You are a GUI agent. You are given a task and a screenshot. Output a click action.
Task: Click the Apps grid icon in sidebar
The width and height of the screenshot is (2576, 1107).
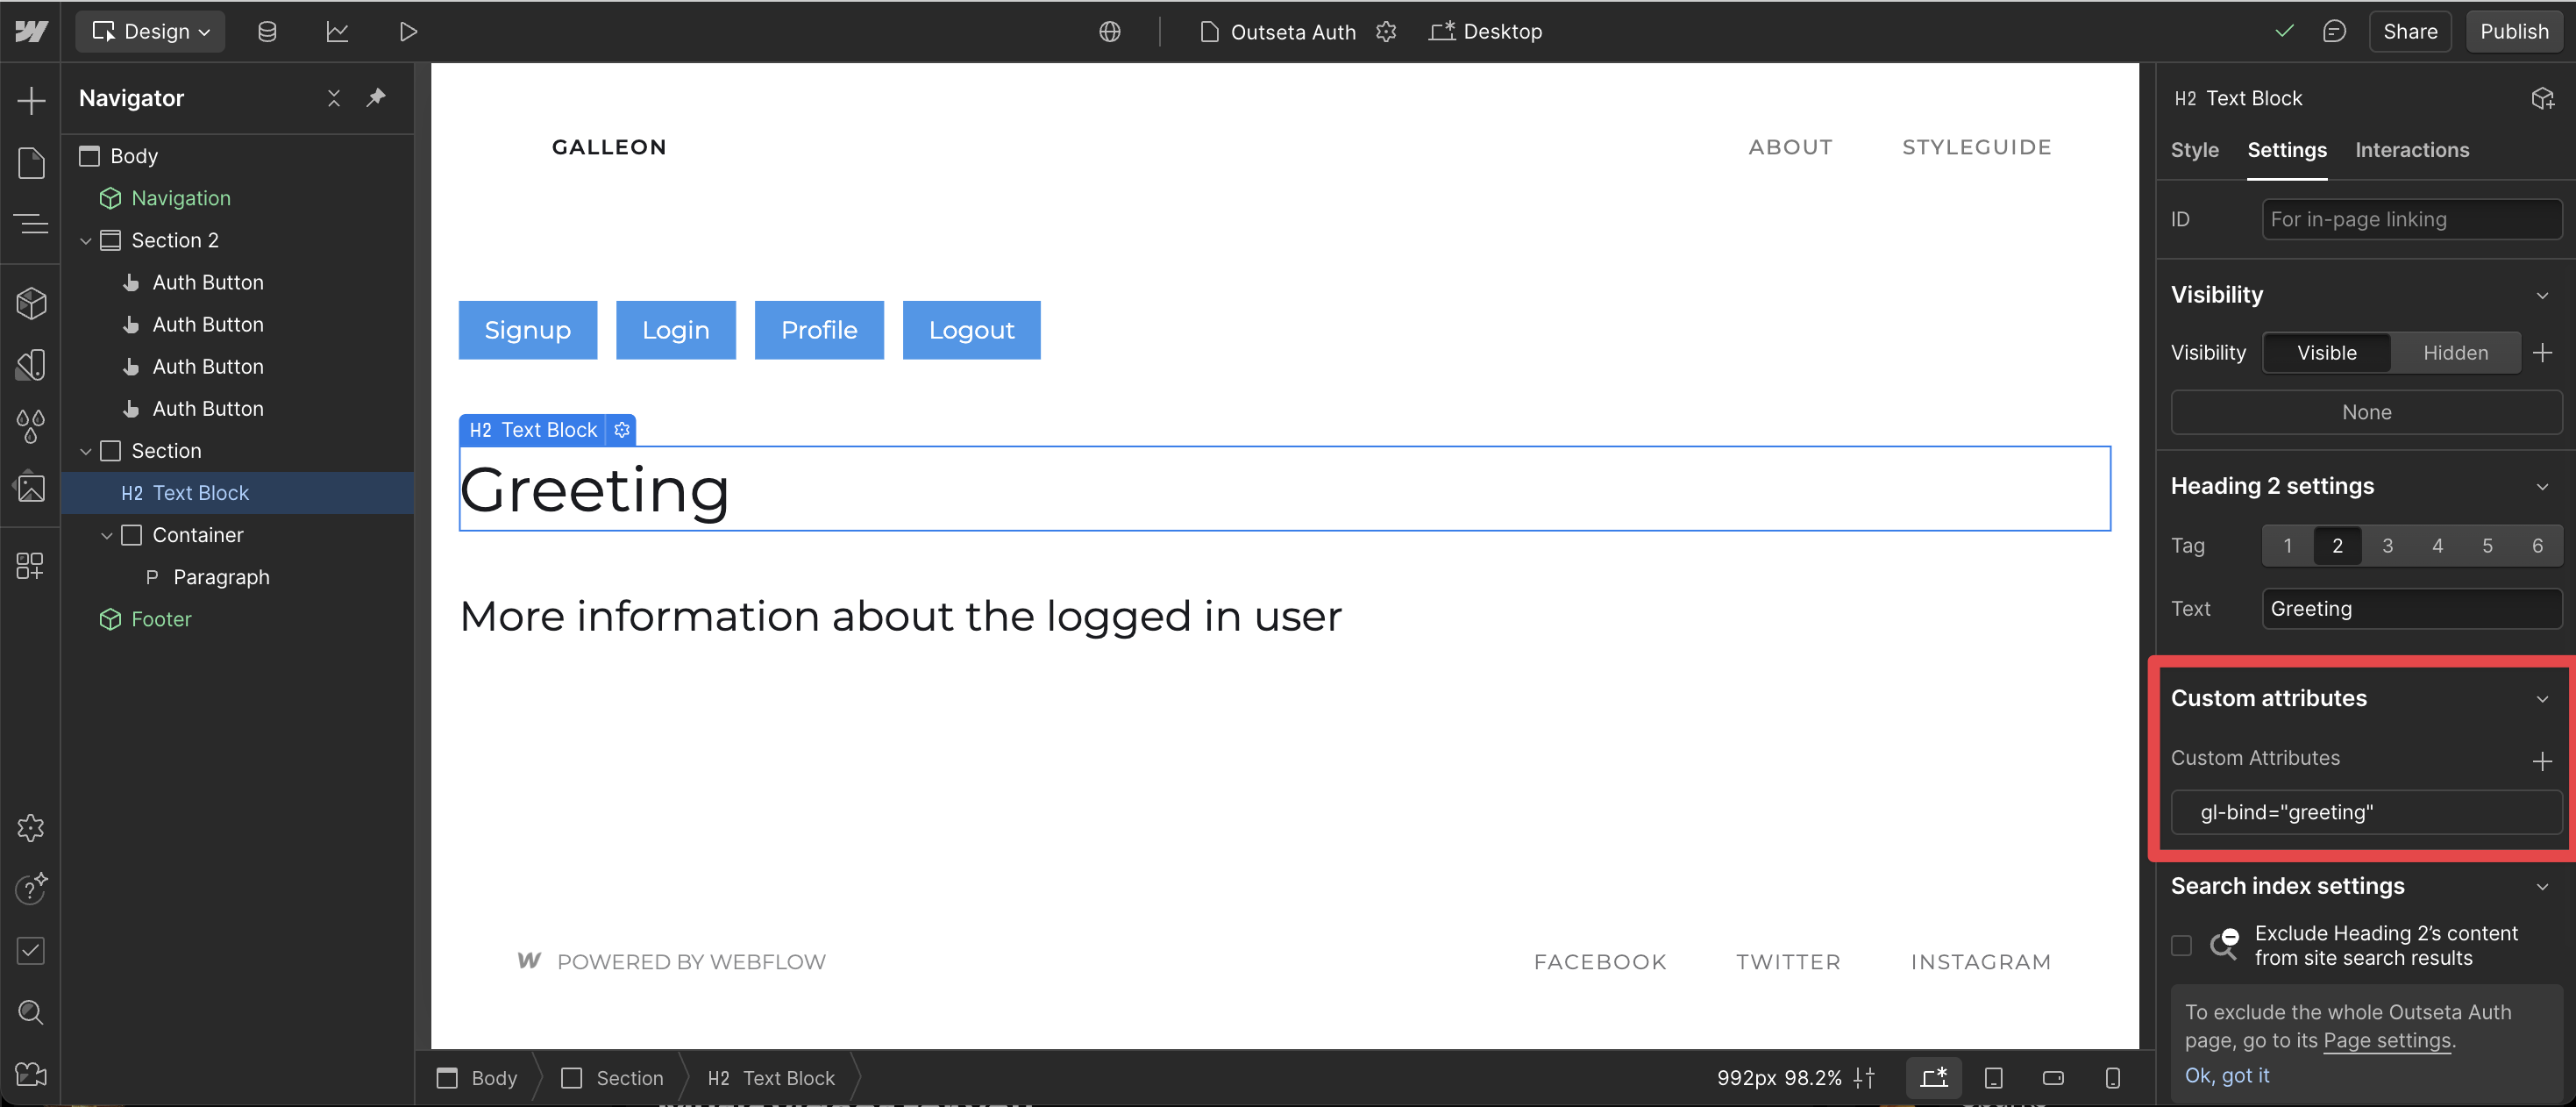[x=31, y=566]
